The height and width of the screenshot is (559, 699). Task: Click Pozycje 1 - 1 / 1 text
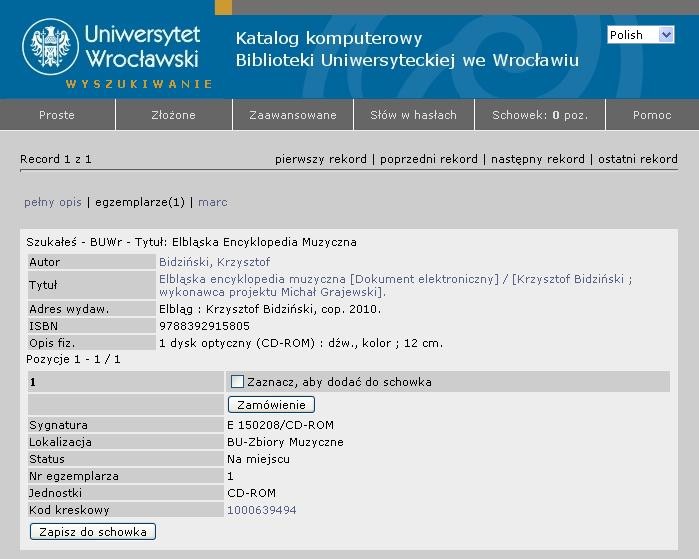tap(73, 359)
